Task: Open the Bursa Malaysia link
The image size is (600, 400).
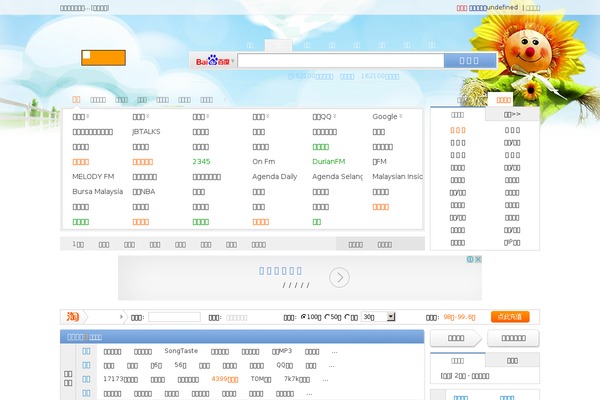Action: pyautogui.click(x=98, y=191)
